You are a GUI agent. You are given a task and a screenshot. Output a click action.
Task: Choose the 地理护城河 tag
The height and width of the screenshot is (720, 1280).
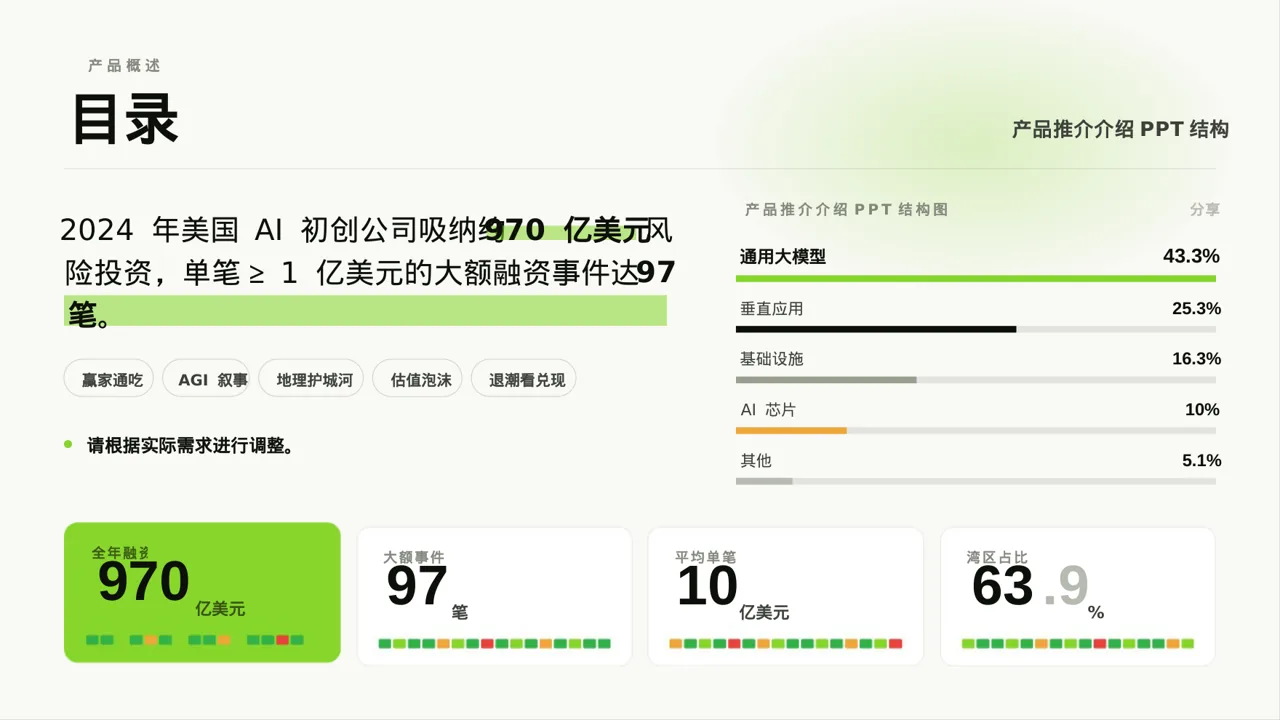tap(311, 379)
